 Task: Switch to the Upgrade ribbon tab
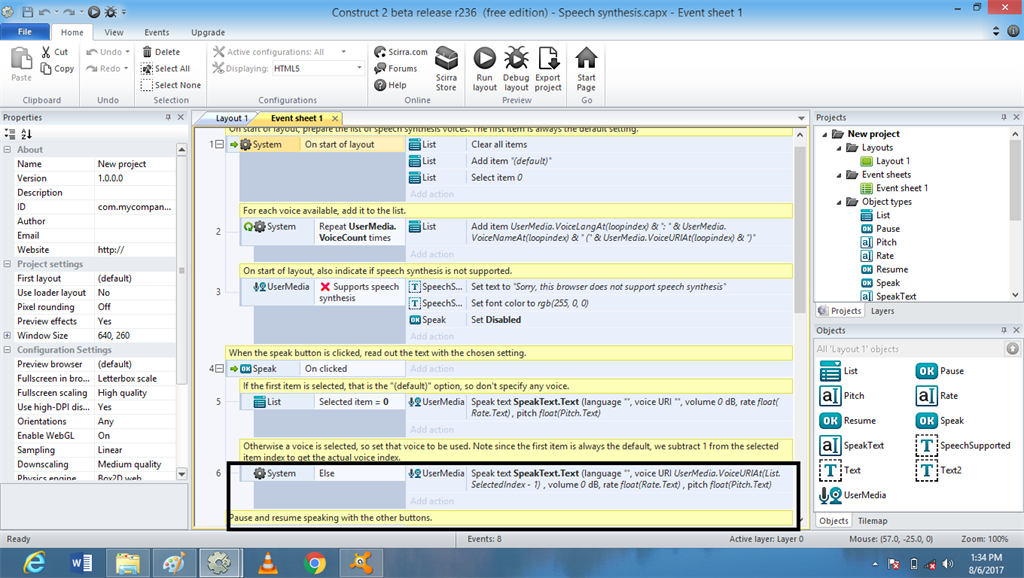(208, 32)
